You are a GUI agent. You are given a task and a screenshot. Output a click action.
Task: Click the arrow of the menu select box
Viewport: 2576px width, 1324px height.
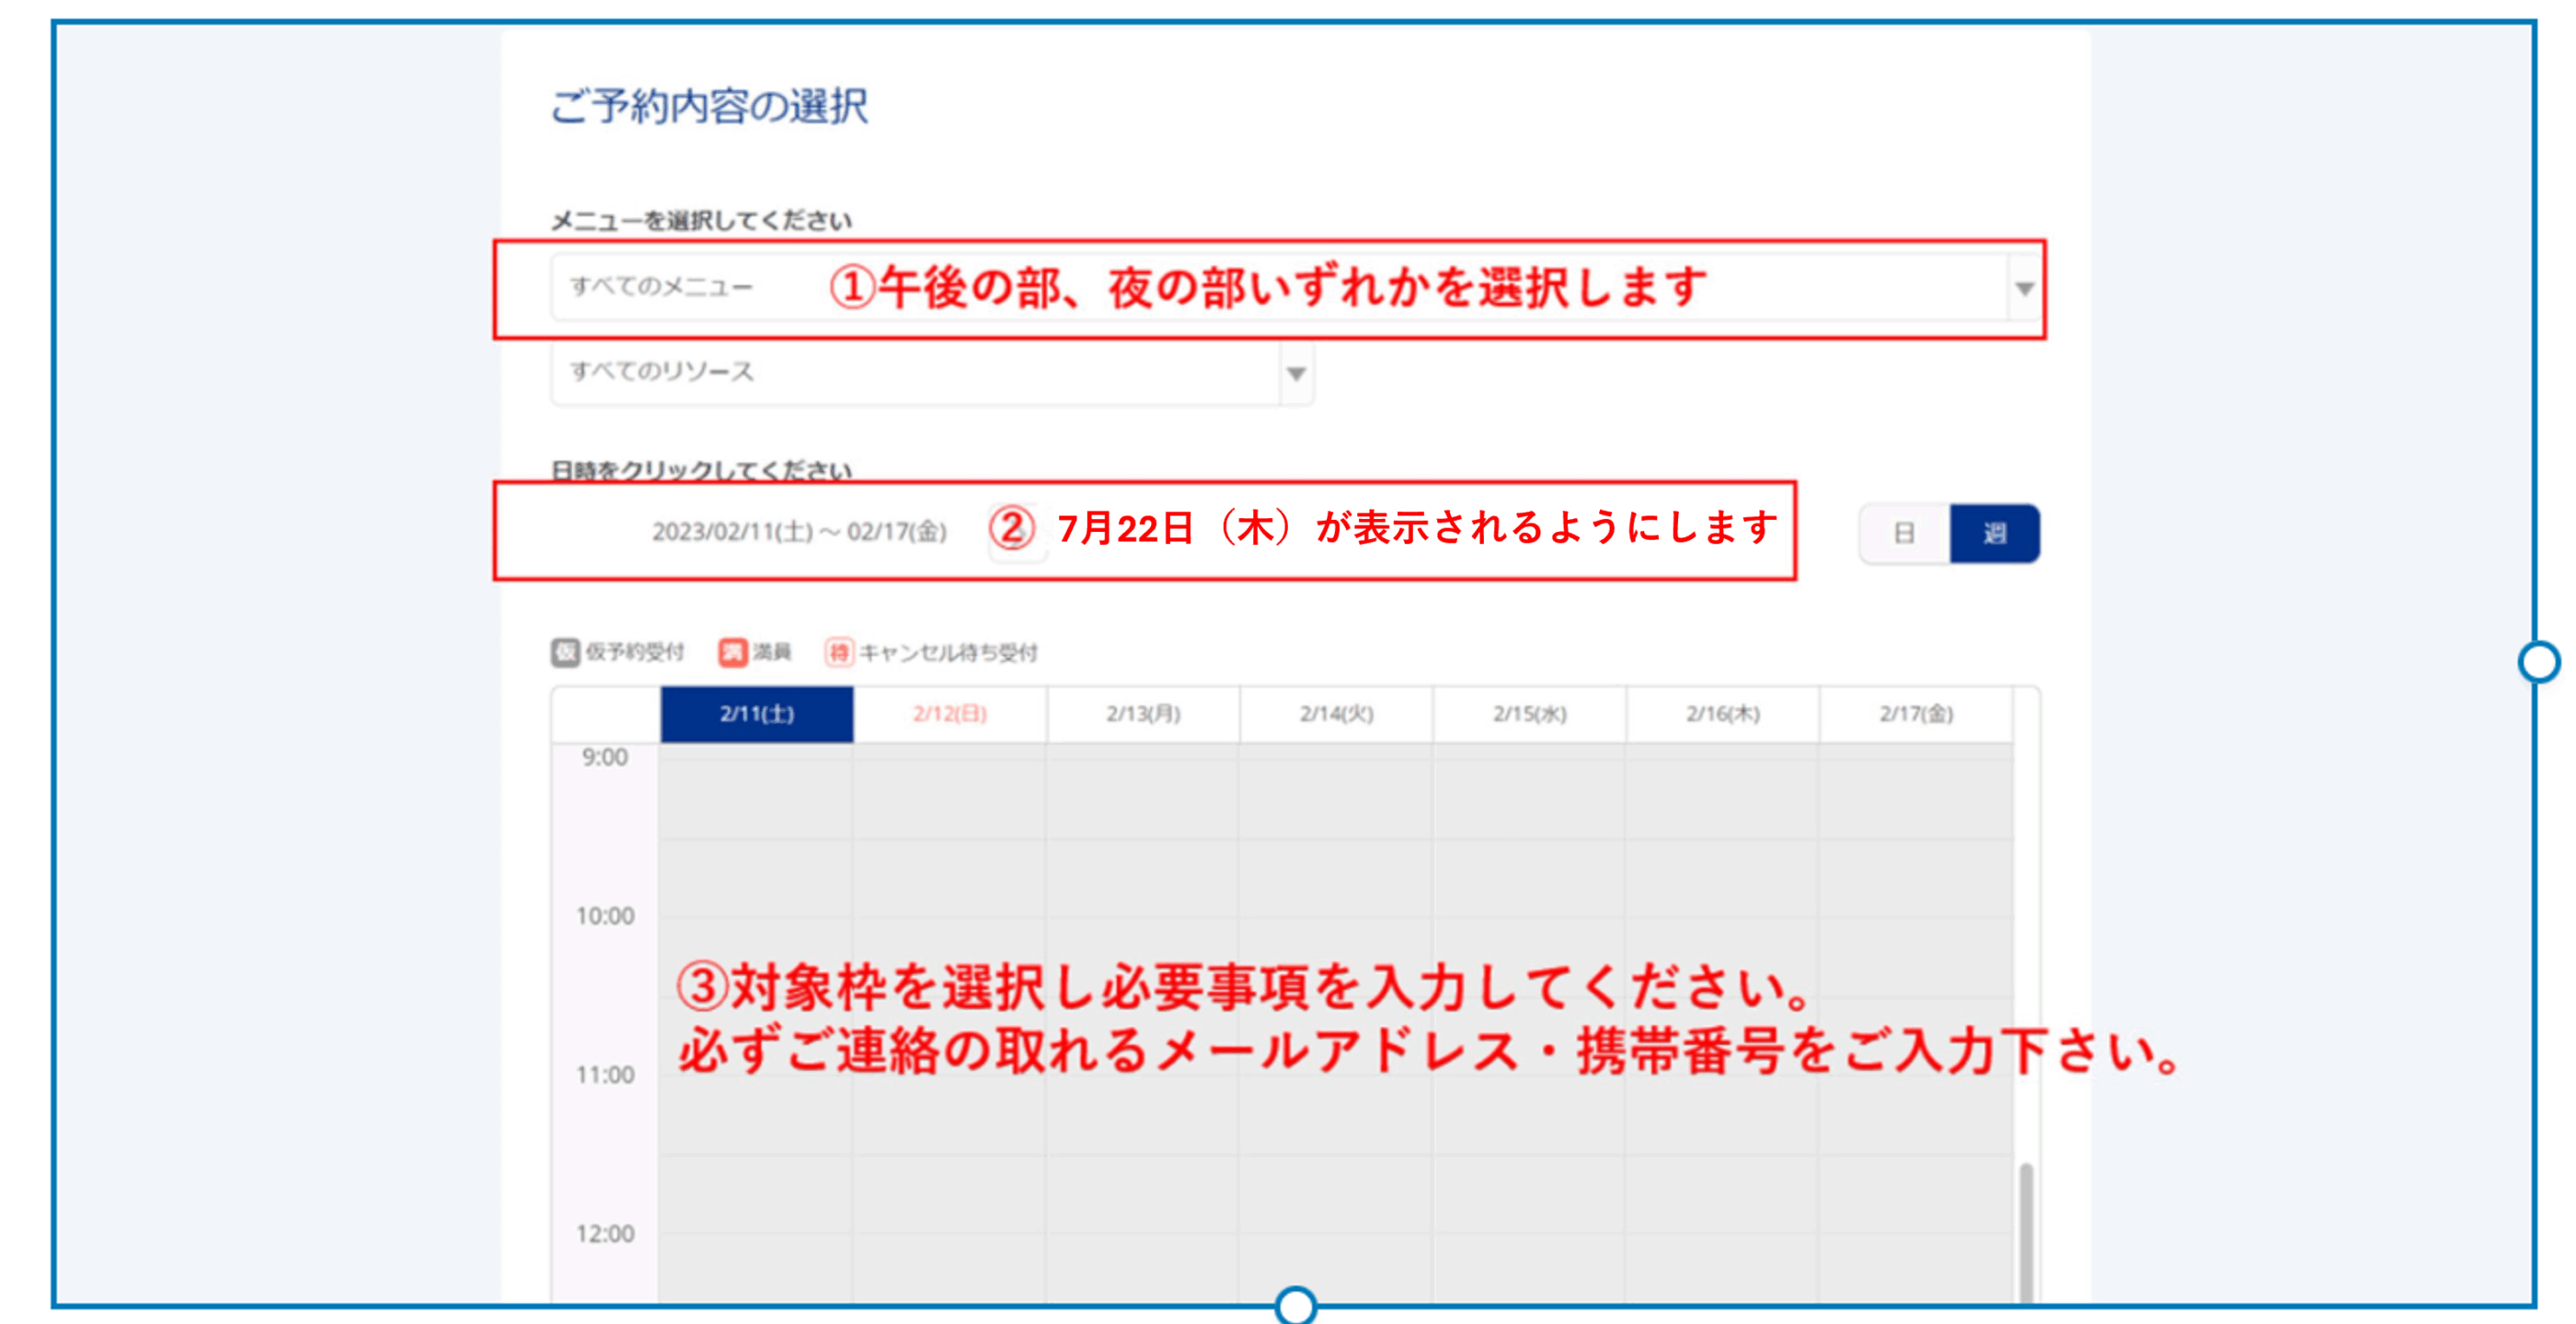tap(2024, 289)
